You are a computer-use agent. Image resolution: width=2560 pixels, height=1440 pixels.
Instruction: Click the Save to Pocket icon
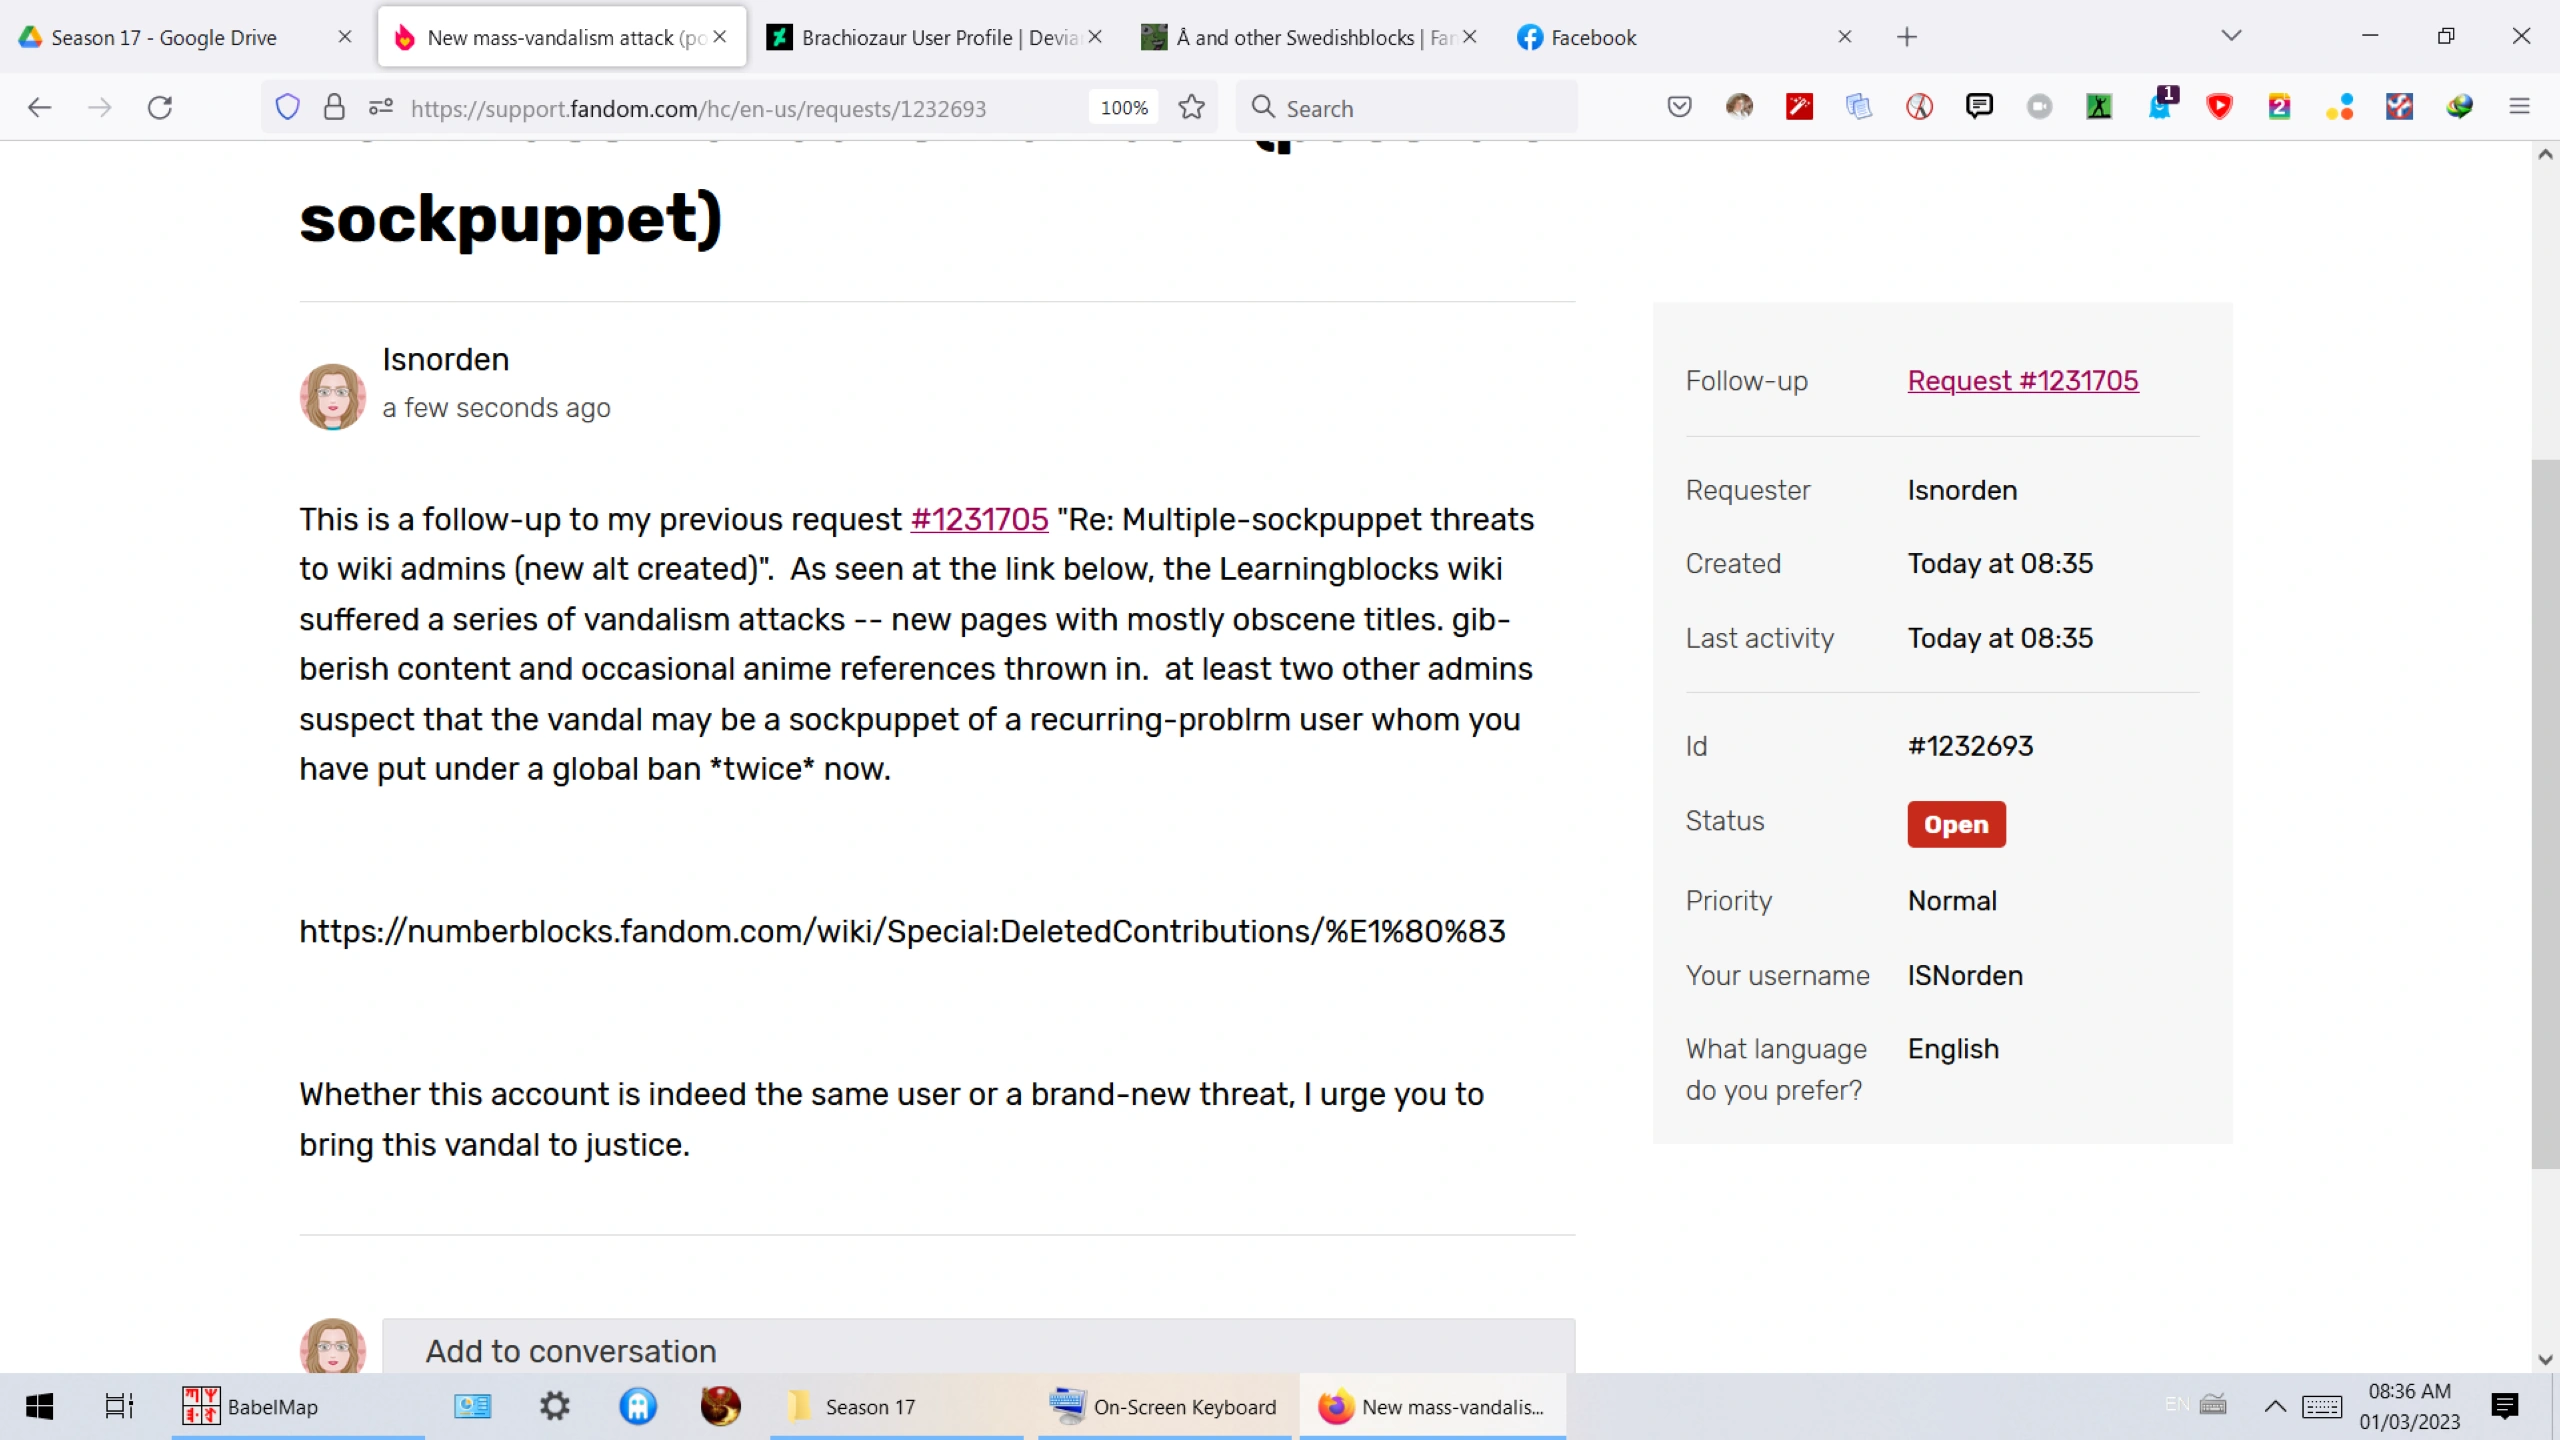click(1679, 107)
